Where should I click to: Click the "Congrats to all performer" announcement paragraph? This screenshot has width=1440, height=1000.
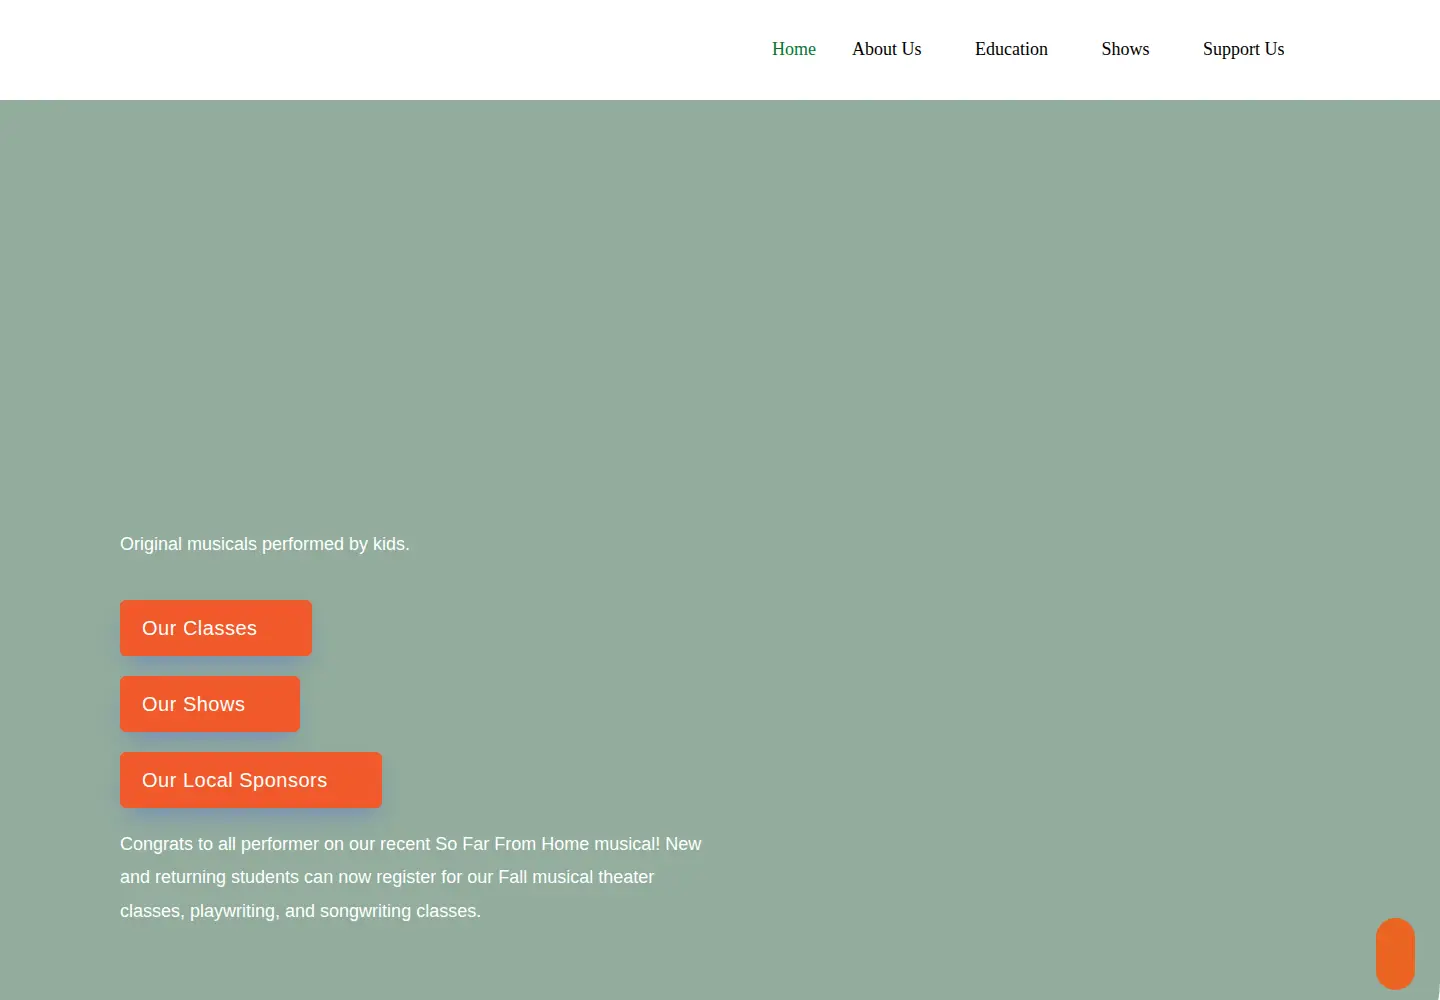pyautogui.click(x=411, y=877)
